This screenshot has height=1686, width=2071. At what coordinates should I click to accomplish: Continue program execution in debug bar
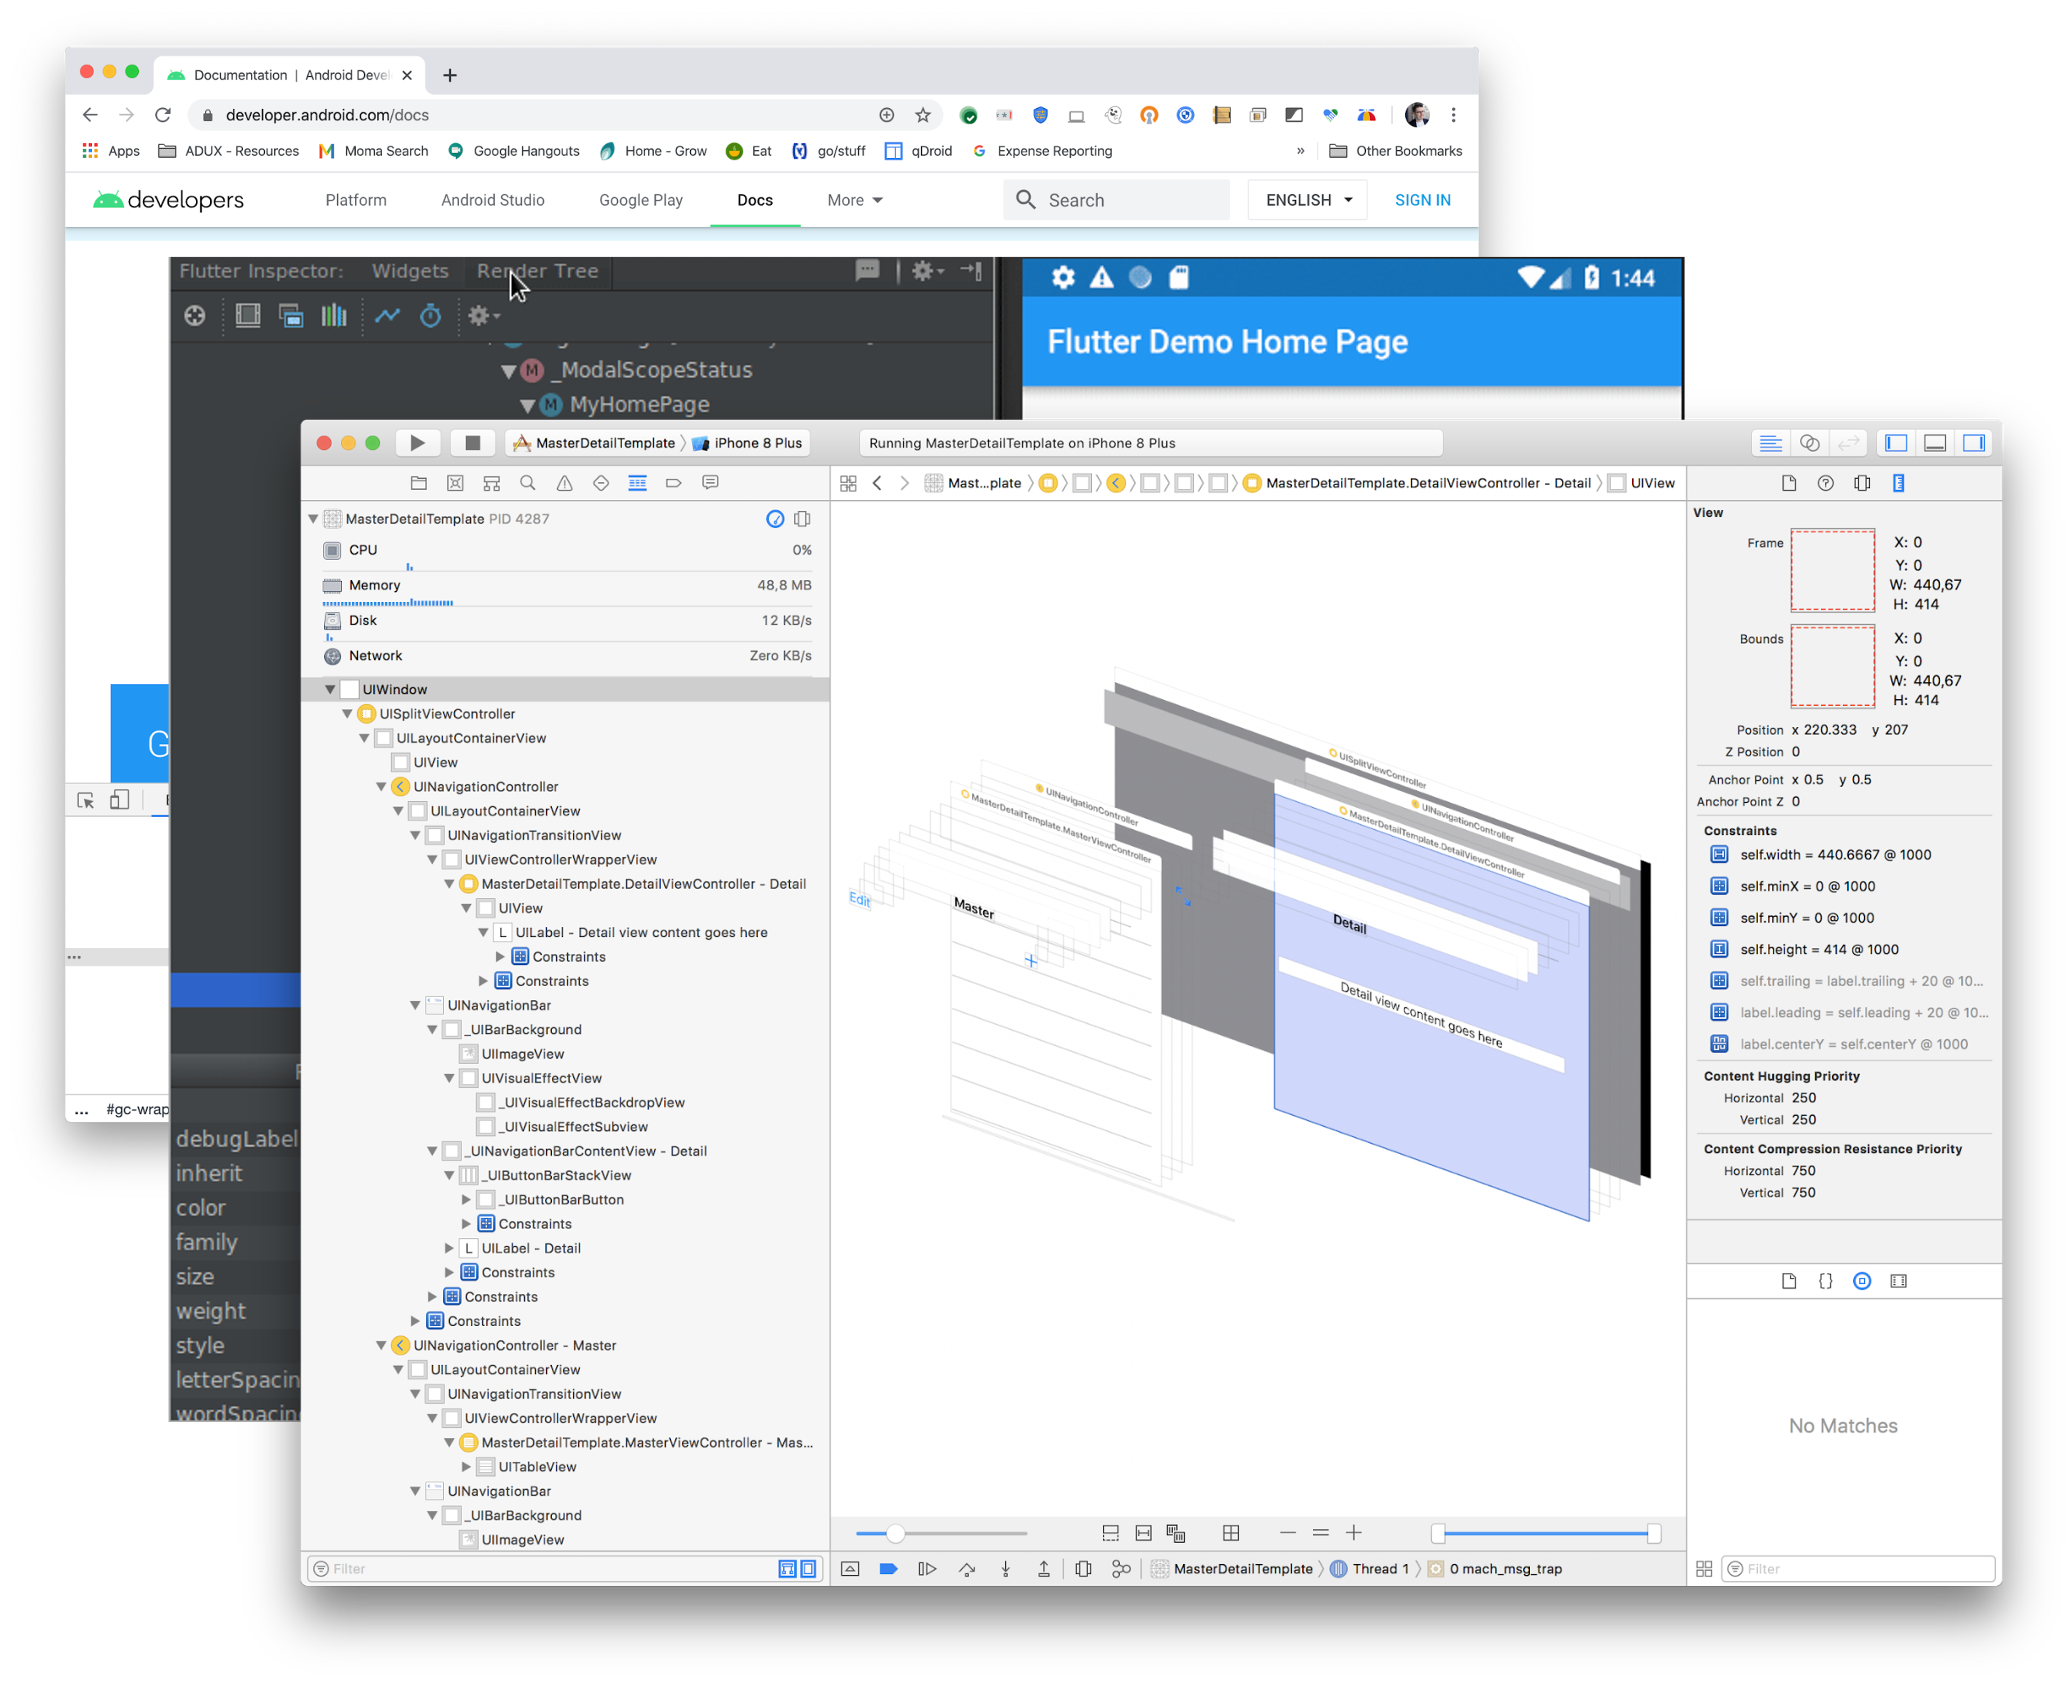pos(927,1569)
